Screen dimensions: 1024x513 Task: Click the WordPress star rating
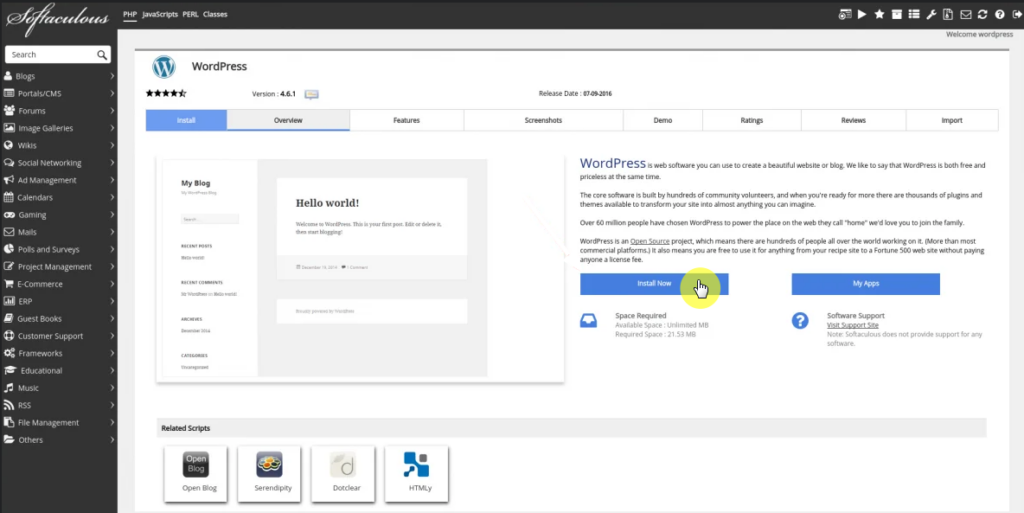tap(166, 93)
